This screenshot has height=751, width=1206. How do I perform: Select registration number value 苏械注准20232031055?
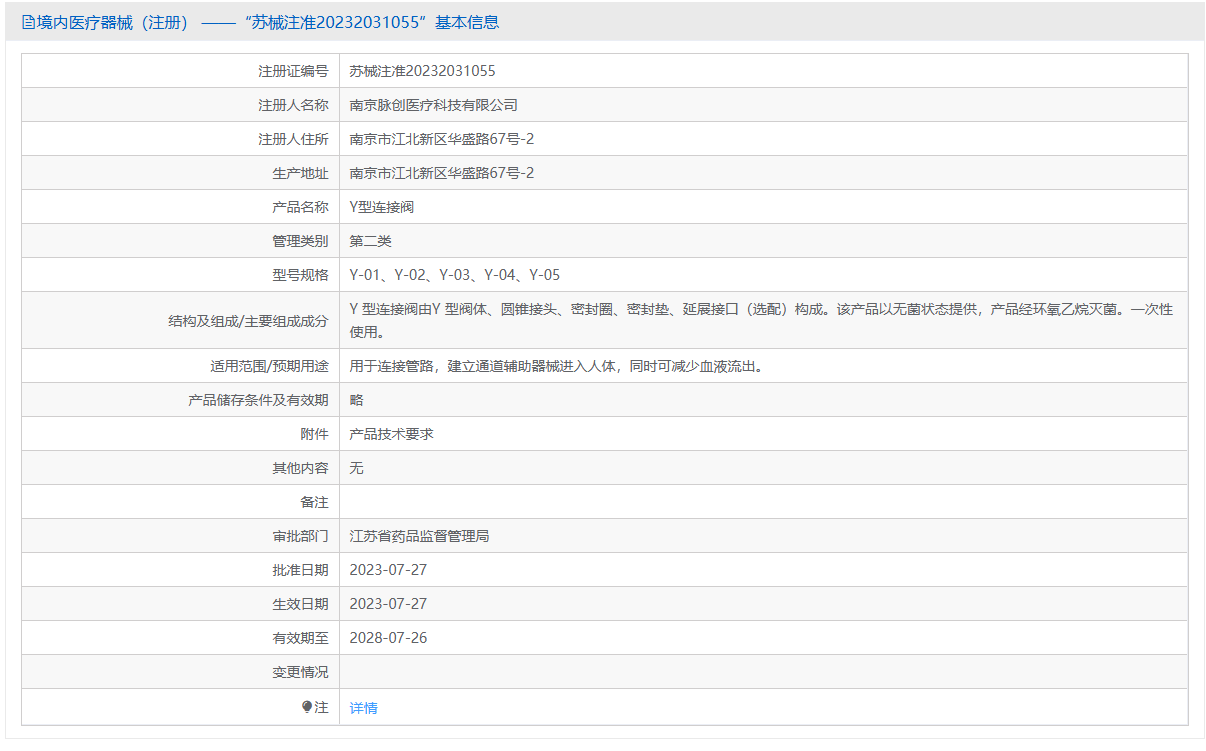tap(422, 71)
